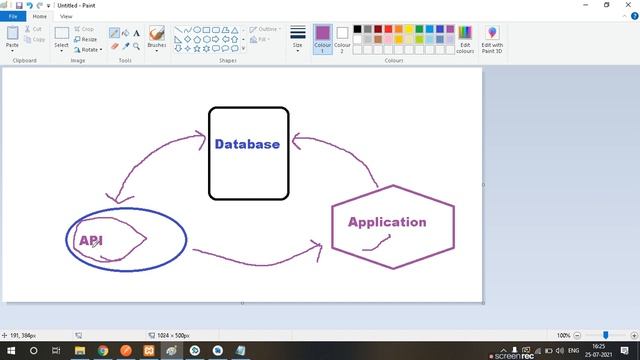Screen dimensions: 640x360
Task: Choose the Right arrow shape
Action: [x=216, y=39]
